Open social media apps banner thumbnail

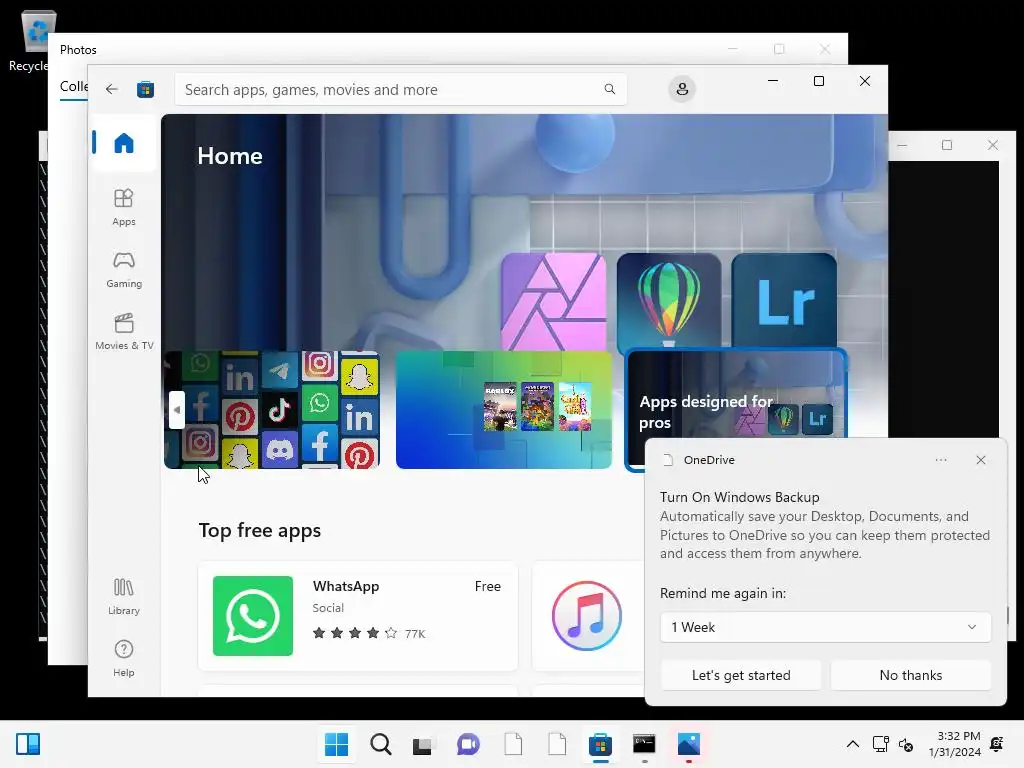click(272, 410)
